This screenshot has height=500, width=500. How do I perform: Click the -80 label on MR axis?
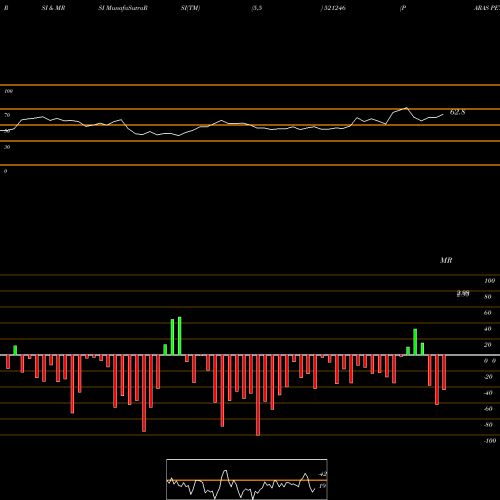488,425
